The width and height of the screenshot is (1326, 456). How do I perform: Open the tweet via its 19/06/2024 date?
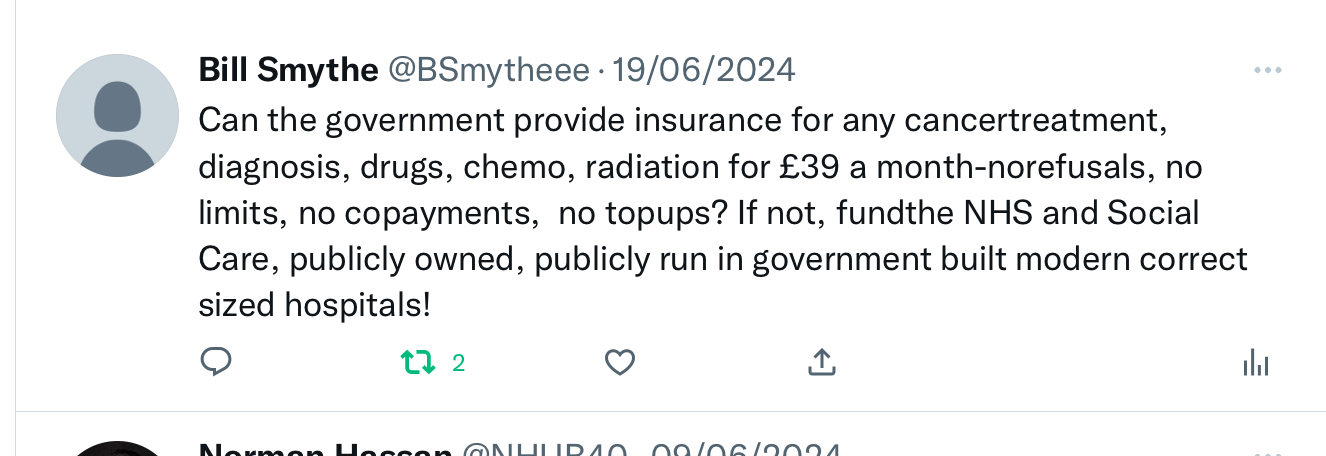tap(704, 70)
